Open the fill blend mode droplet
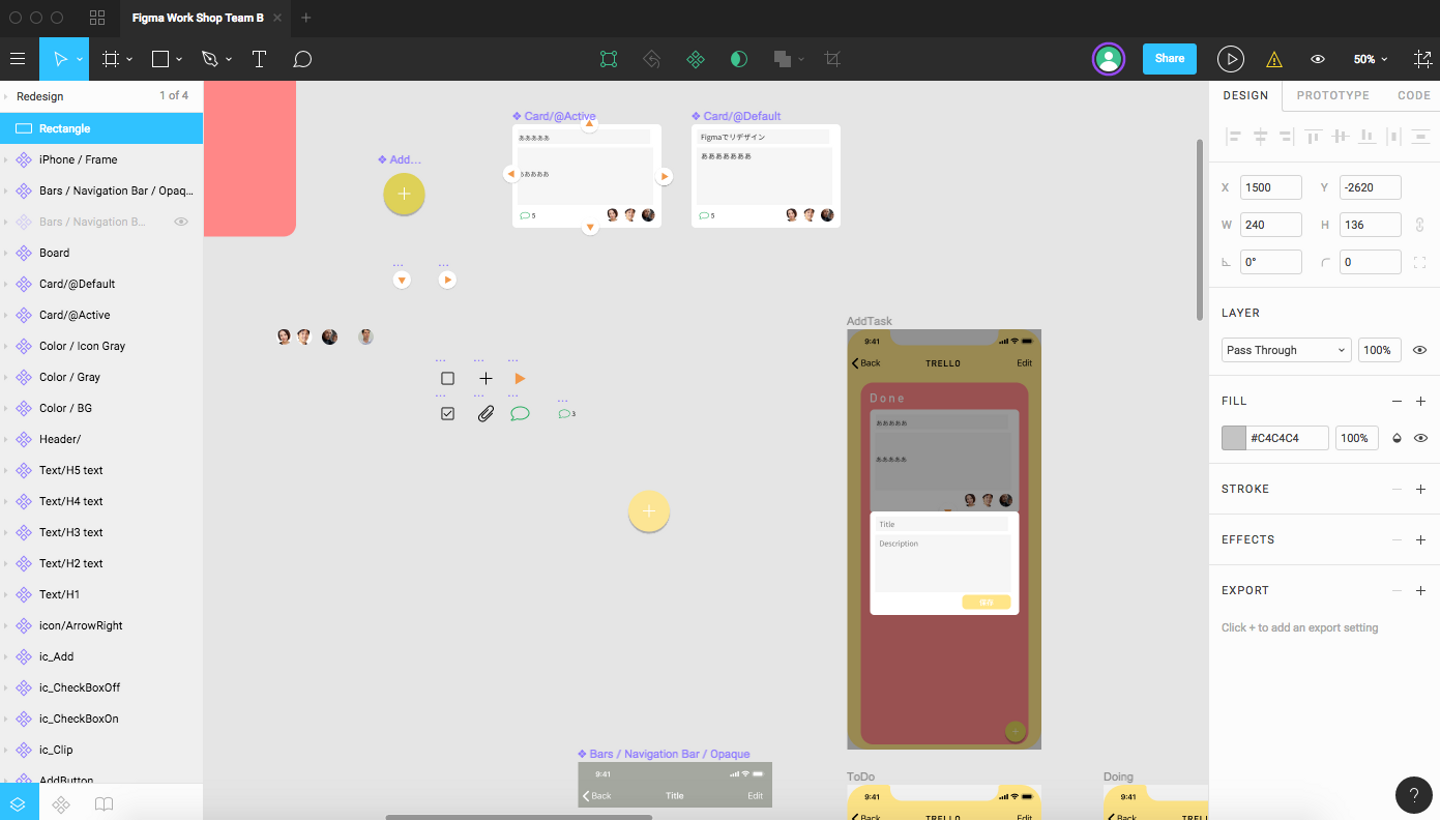1440x820 pixels. (x=1397, y=438)
